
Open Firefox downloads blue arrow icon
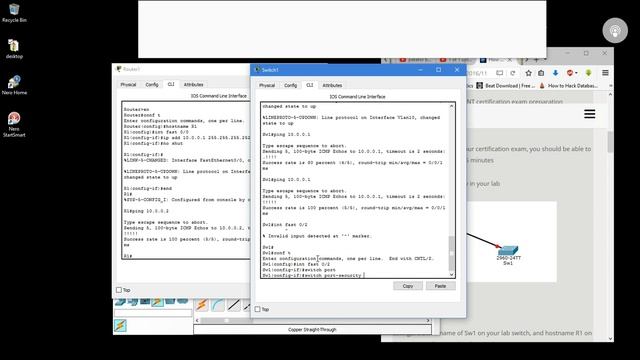click(555, 73)
